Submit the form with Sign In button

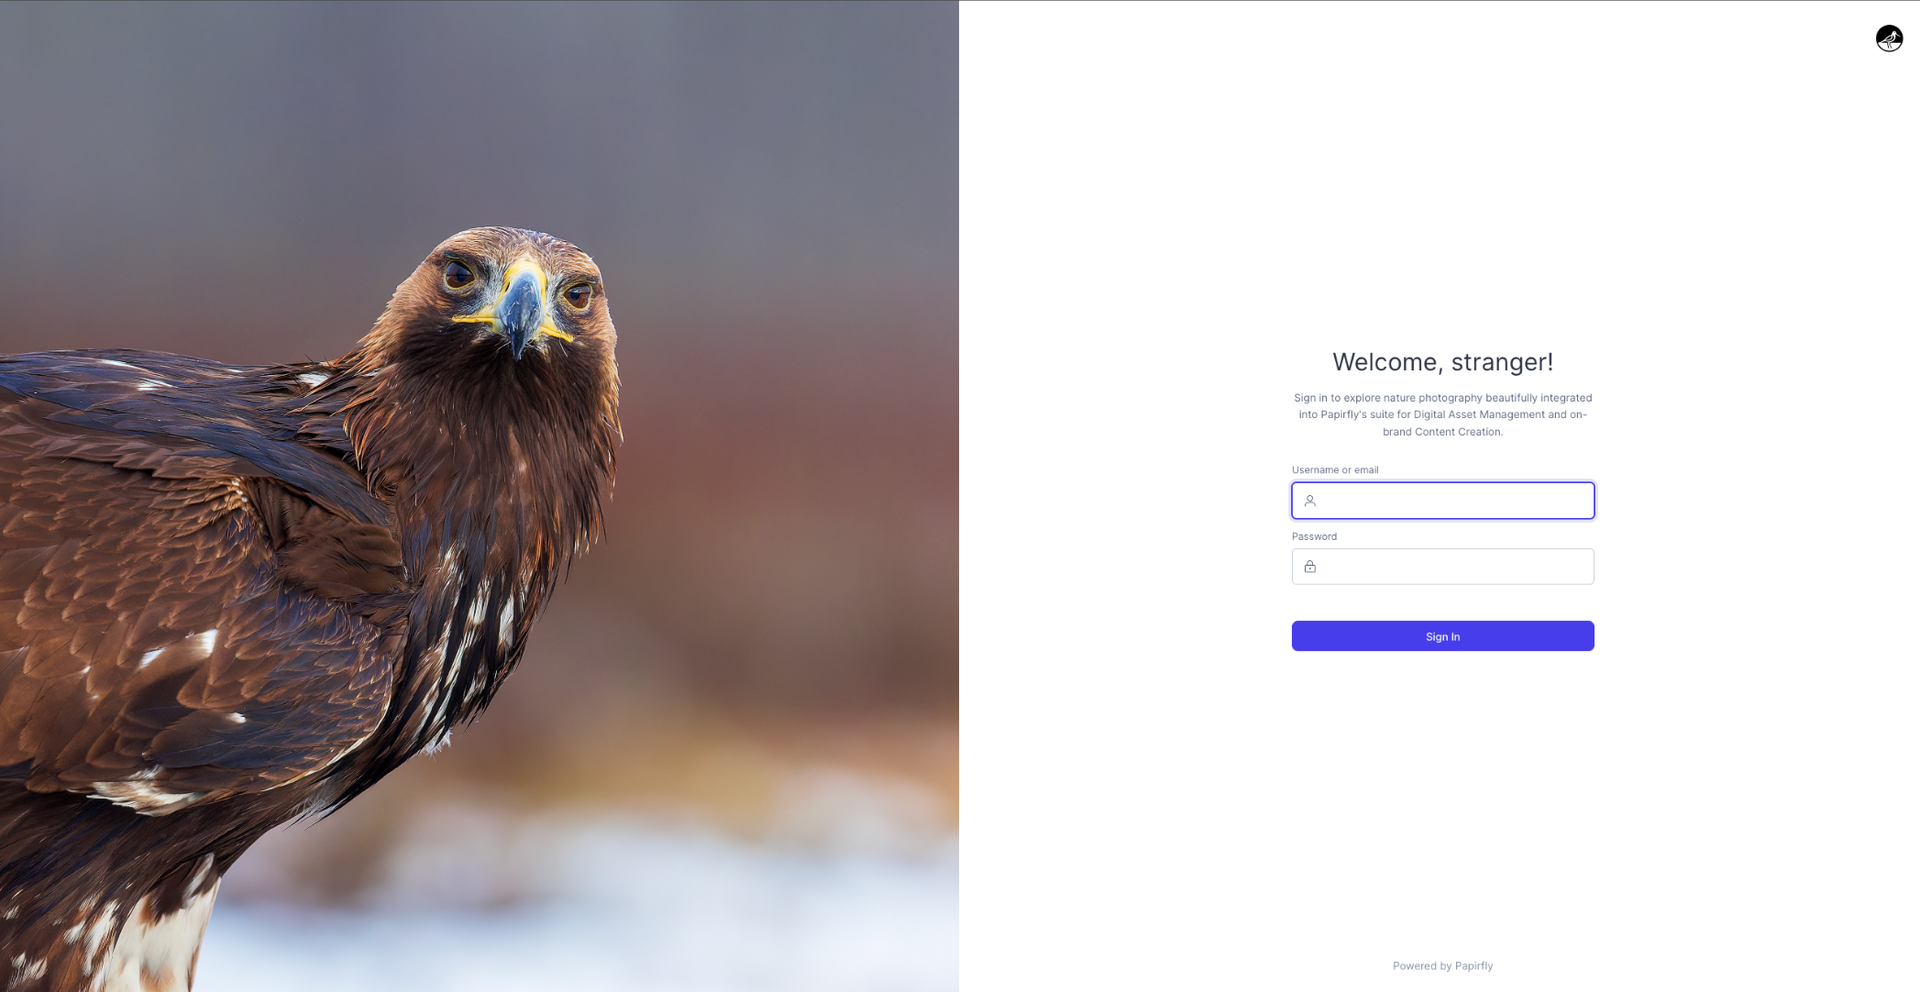point(1443,636)
